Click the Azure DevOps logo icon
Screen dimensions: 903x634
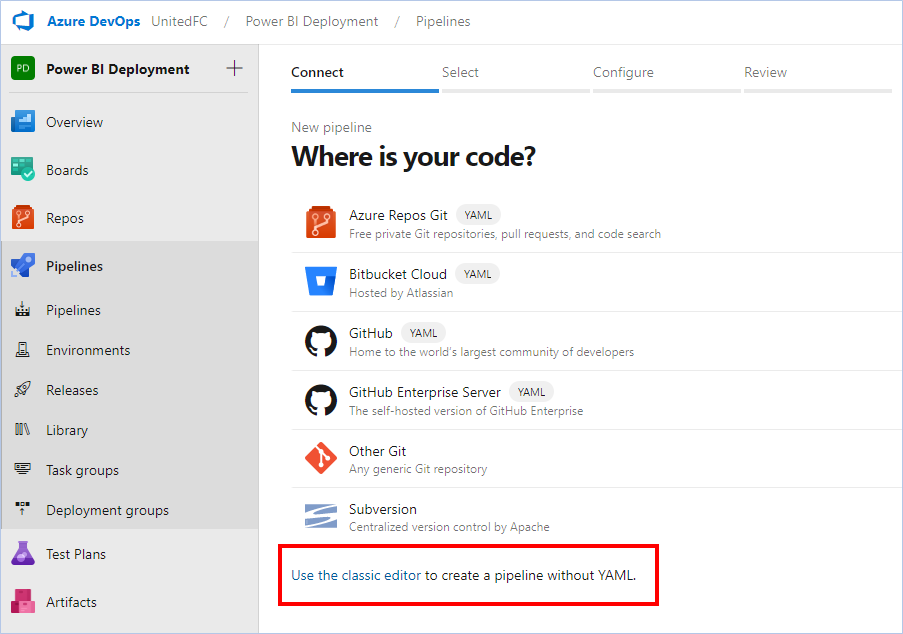[23, 21]
